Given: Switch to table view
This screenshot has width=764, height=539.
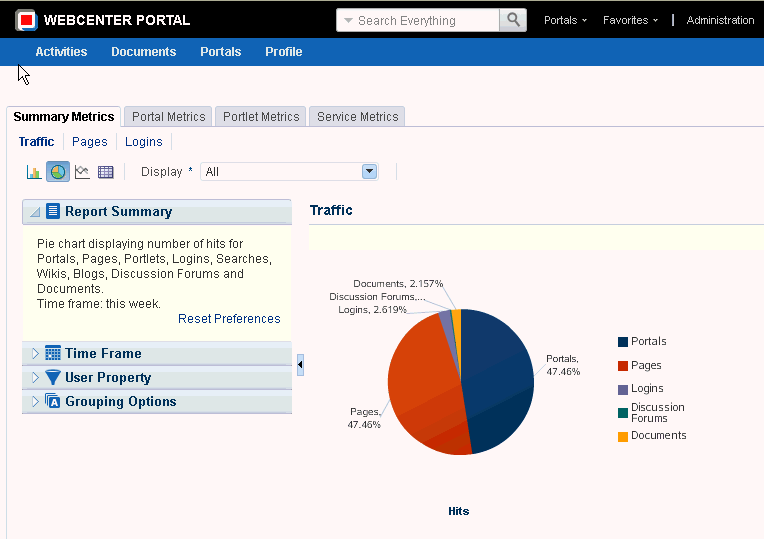Looking at the screenshot, I should click(106, 172).
